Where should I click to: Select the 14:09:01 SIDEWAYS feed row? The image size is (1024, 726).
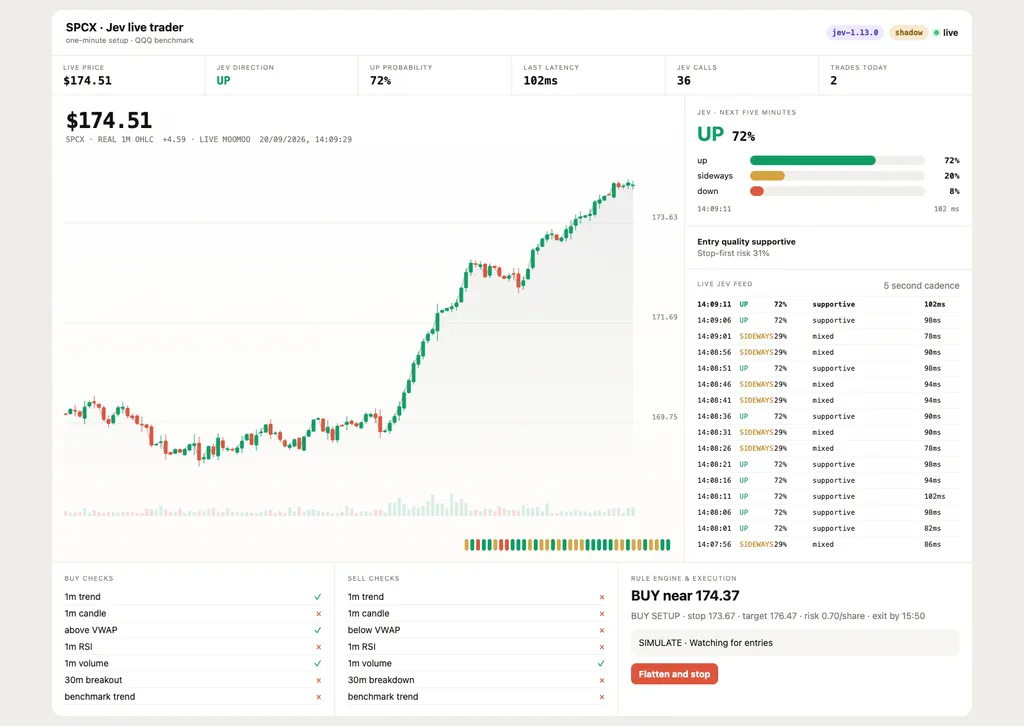(828, 336)
